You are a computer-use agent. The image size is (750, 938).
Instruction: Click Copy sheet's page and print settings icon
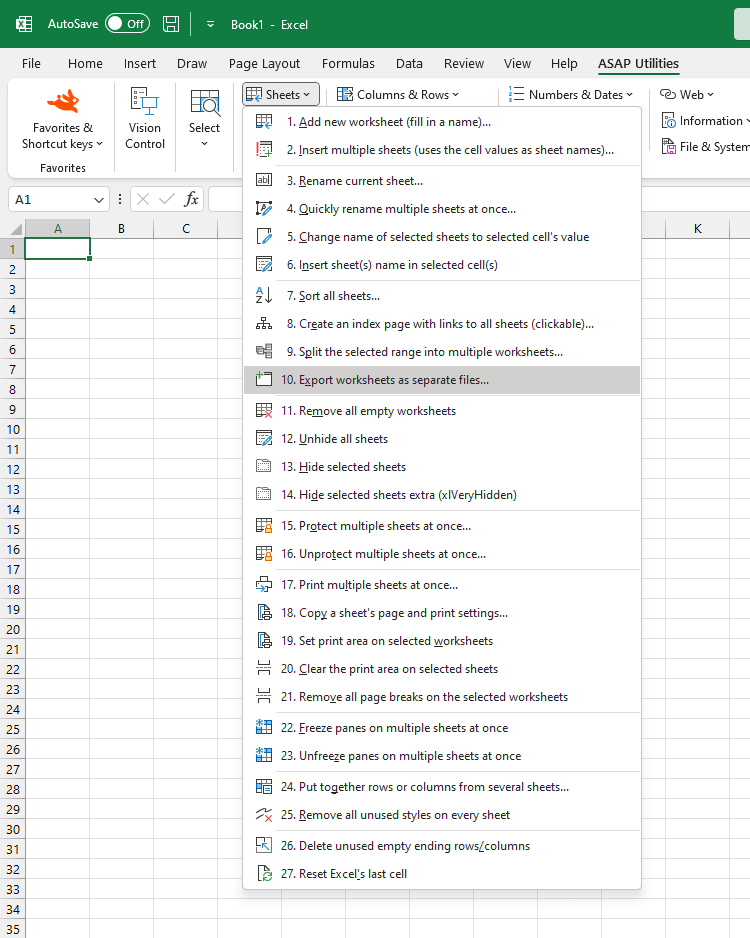click(264, 613)
